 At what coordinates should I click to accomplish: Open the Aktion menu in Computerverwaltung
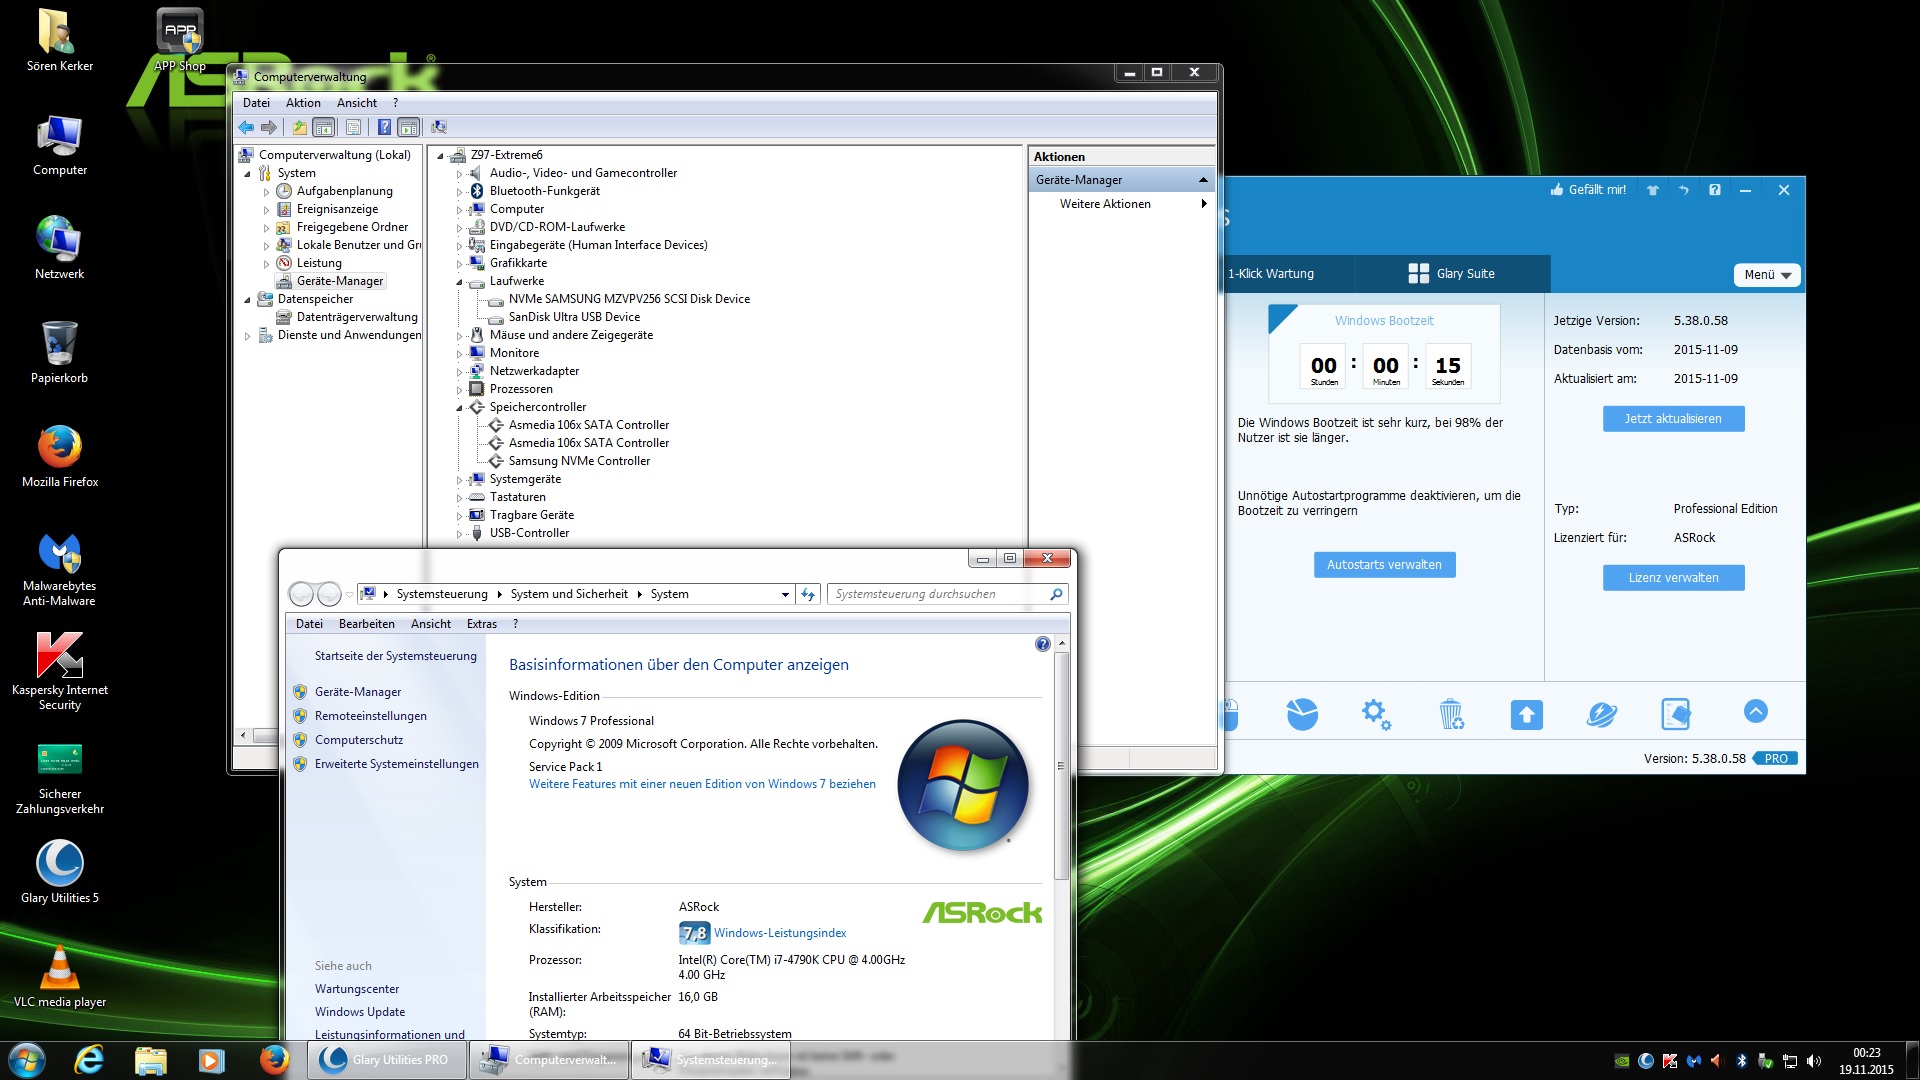[x=303, y=103]
